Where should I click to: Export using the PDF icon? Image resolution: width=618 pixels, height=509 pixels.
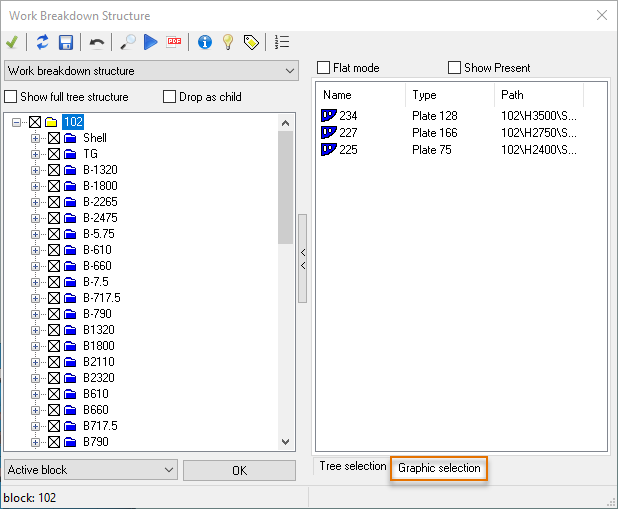174,42
